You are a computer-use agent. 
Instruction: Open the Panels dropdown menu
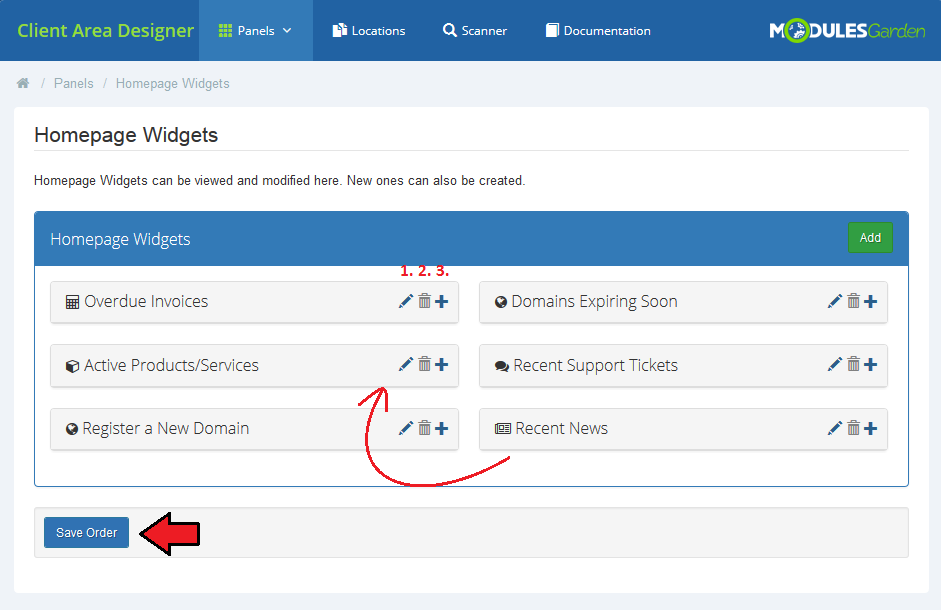coord(256,31)
